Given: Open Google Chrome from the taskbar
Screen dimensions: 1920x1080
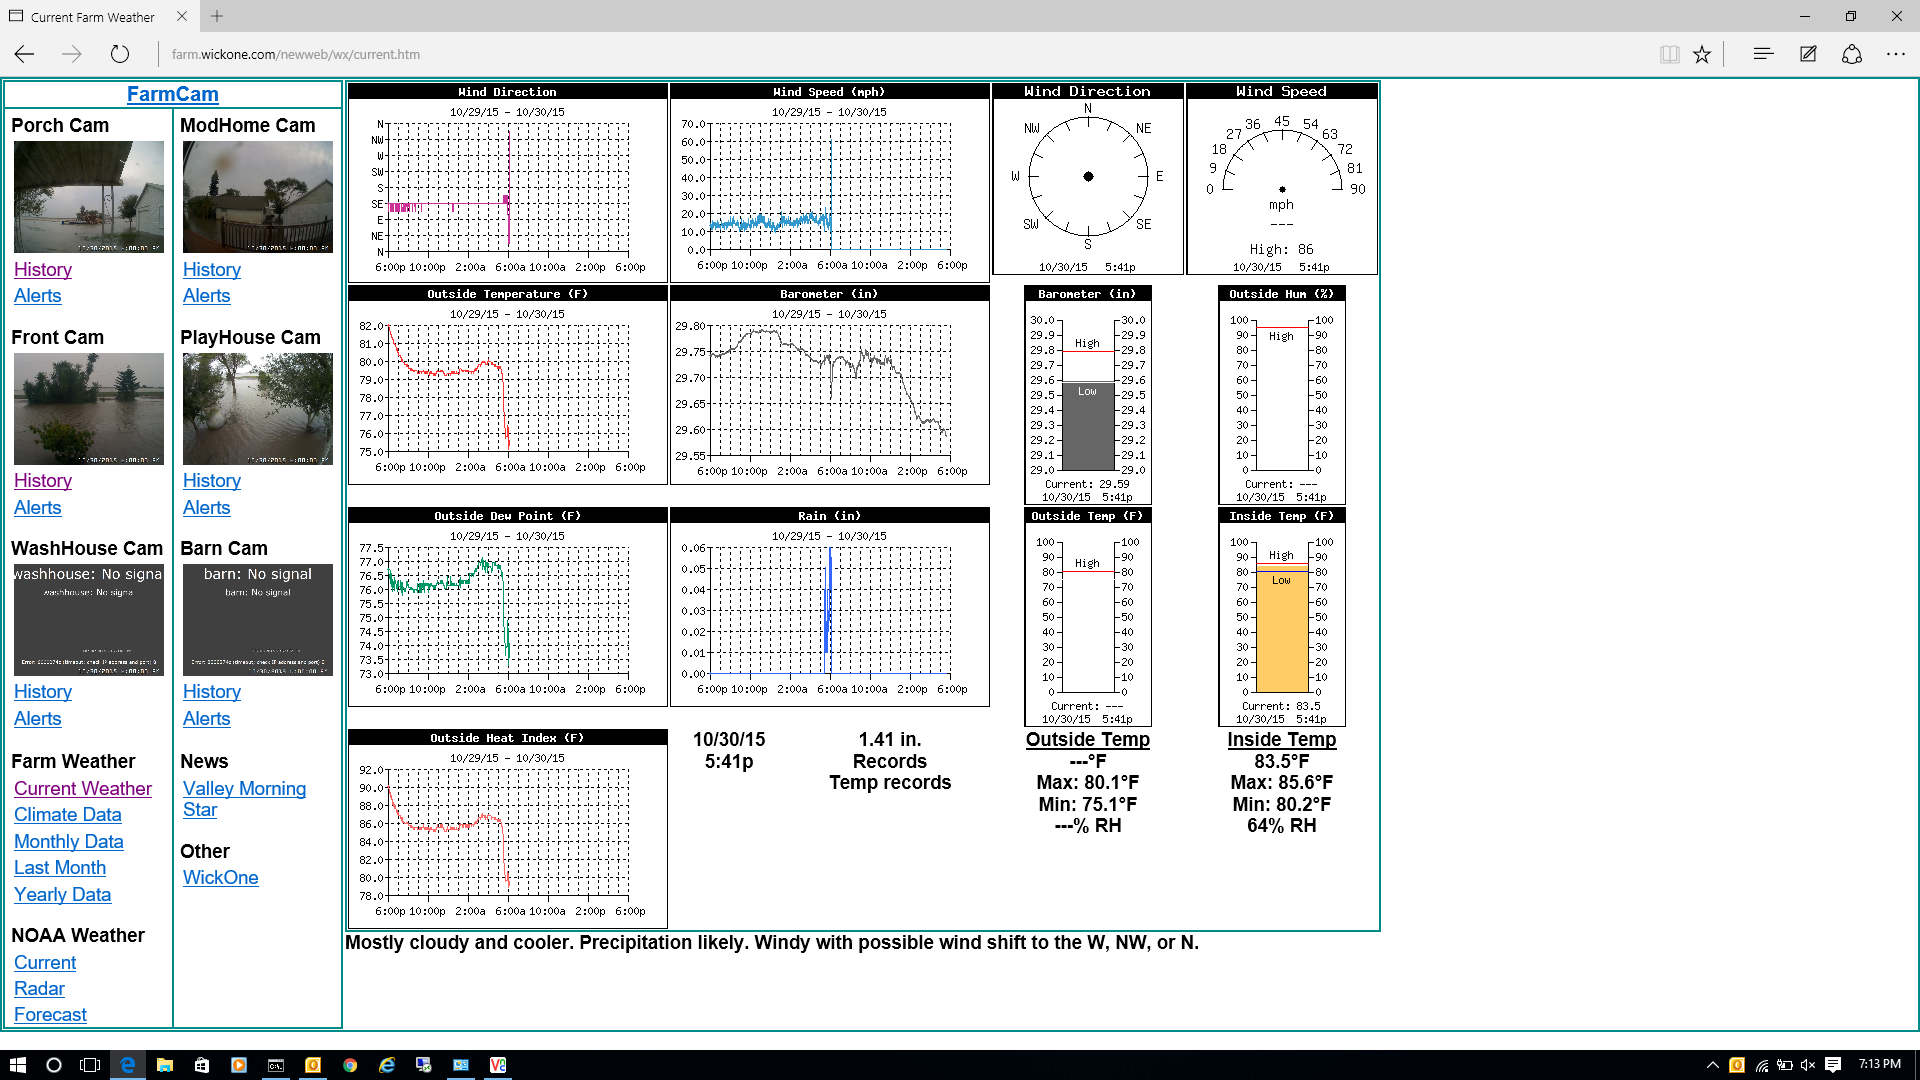Looking at the screenshot, I should [350, 1065].
